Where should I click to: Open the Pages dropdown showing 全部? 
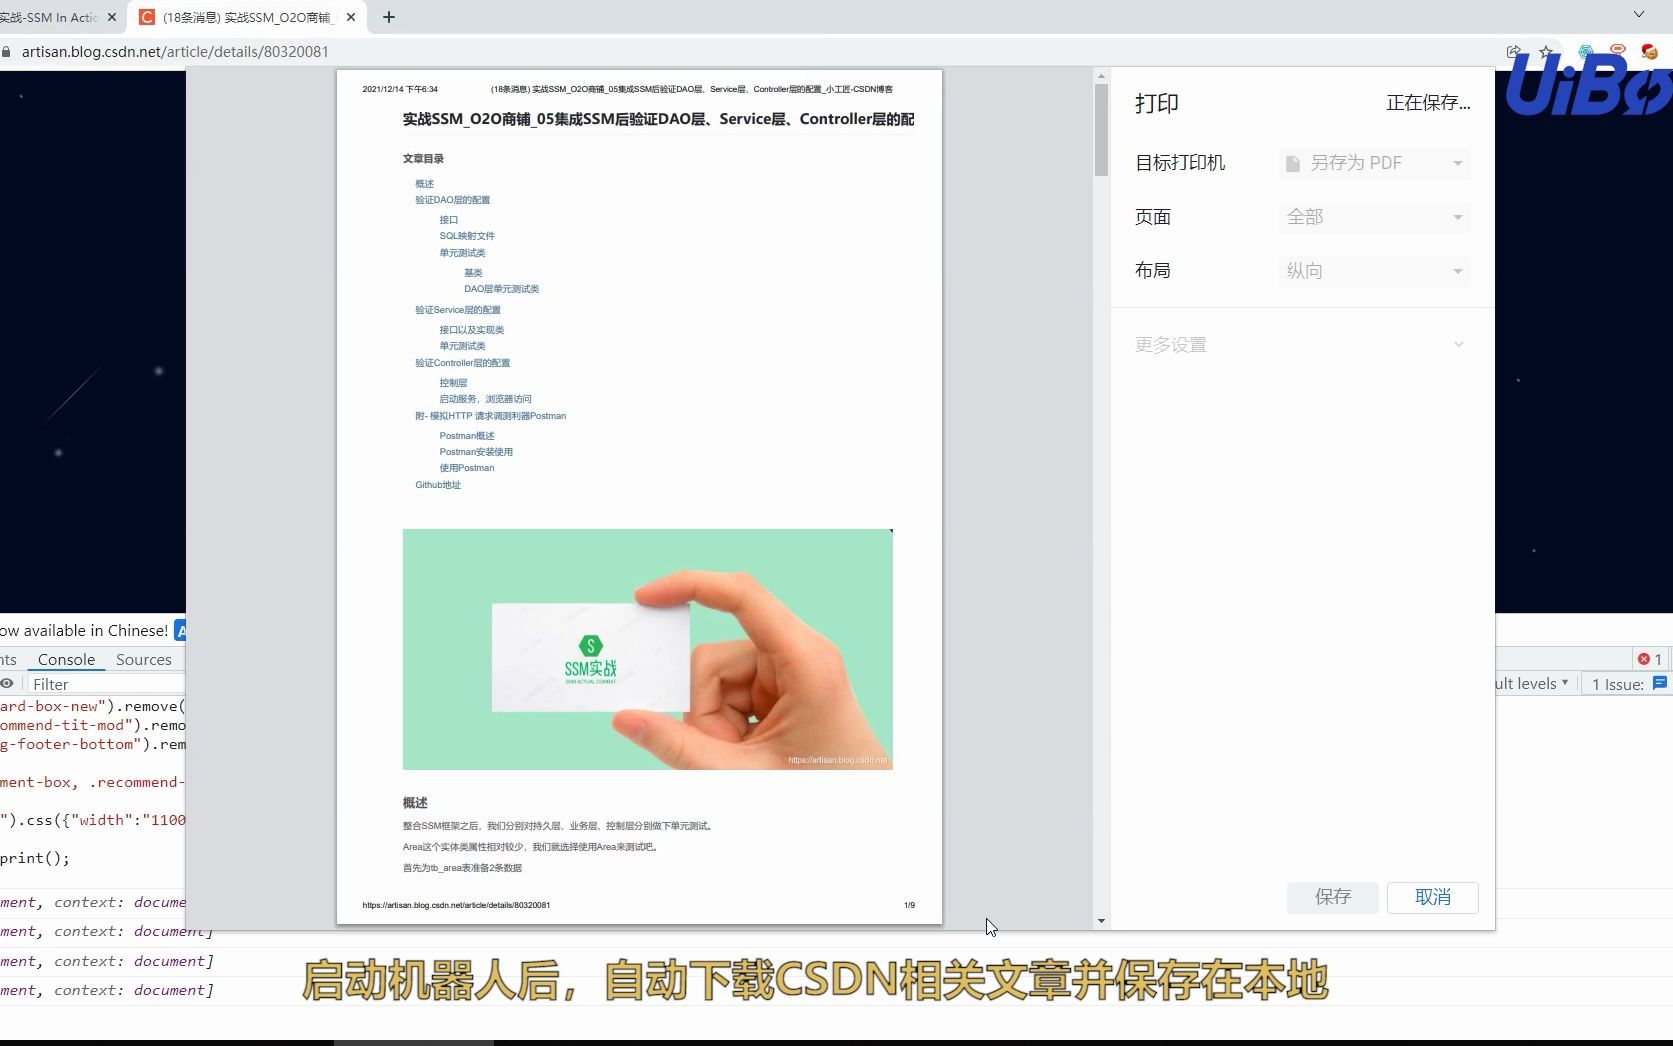click(1374, 217)
